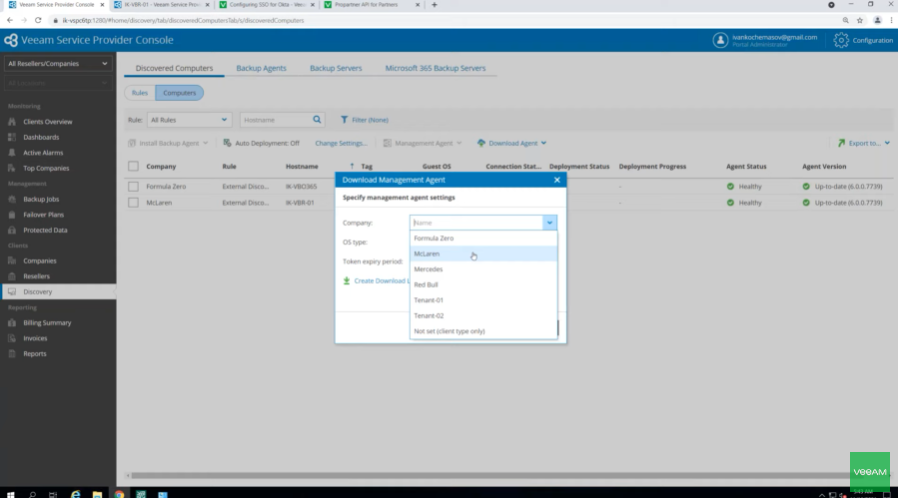Open Resellers under Clients
The width and height of the screenshot is (898, 498).
tap(36, 276)
